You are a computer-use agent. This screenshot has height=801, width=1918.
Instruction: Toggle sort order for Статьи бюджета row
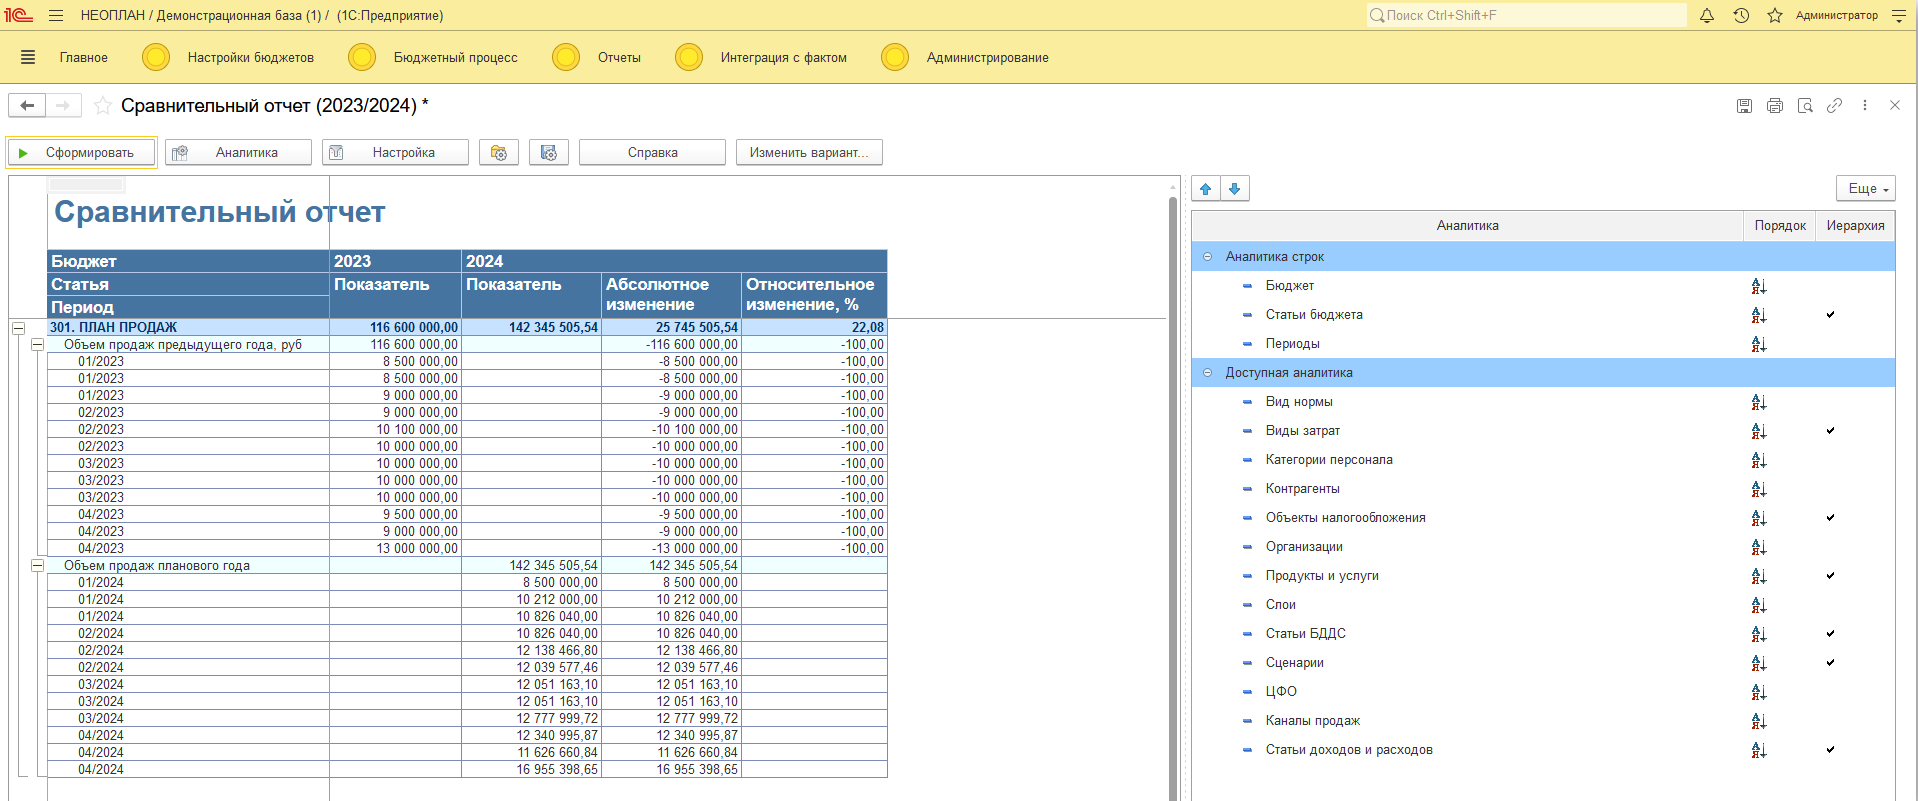point(1759,315)
